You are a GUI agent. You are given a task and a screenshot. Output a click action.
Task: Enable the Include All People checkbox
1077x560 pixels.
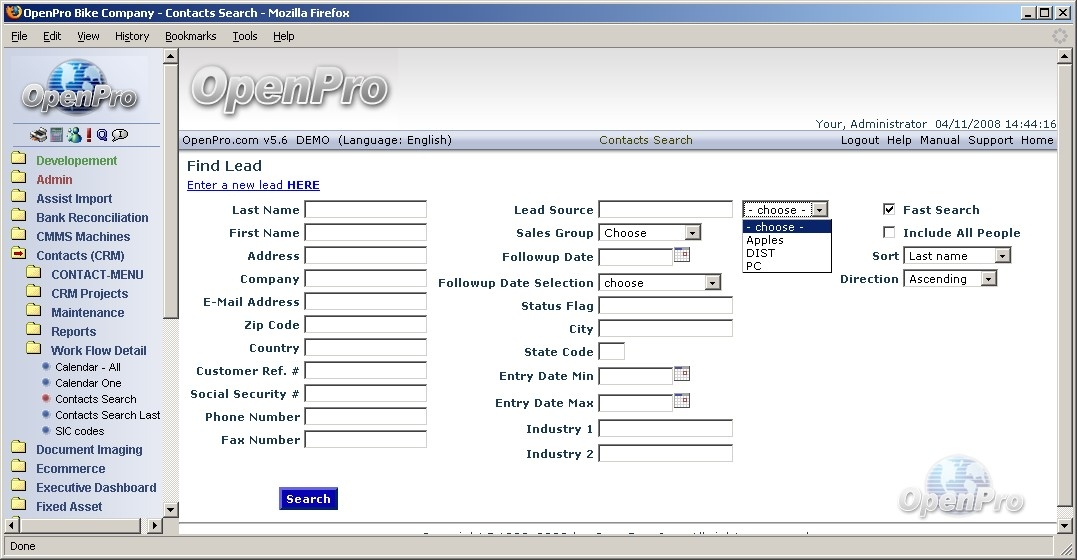coord(889,233)
